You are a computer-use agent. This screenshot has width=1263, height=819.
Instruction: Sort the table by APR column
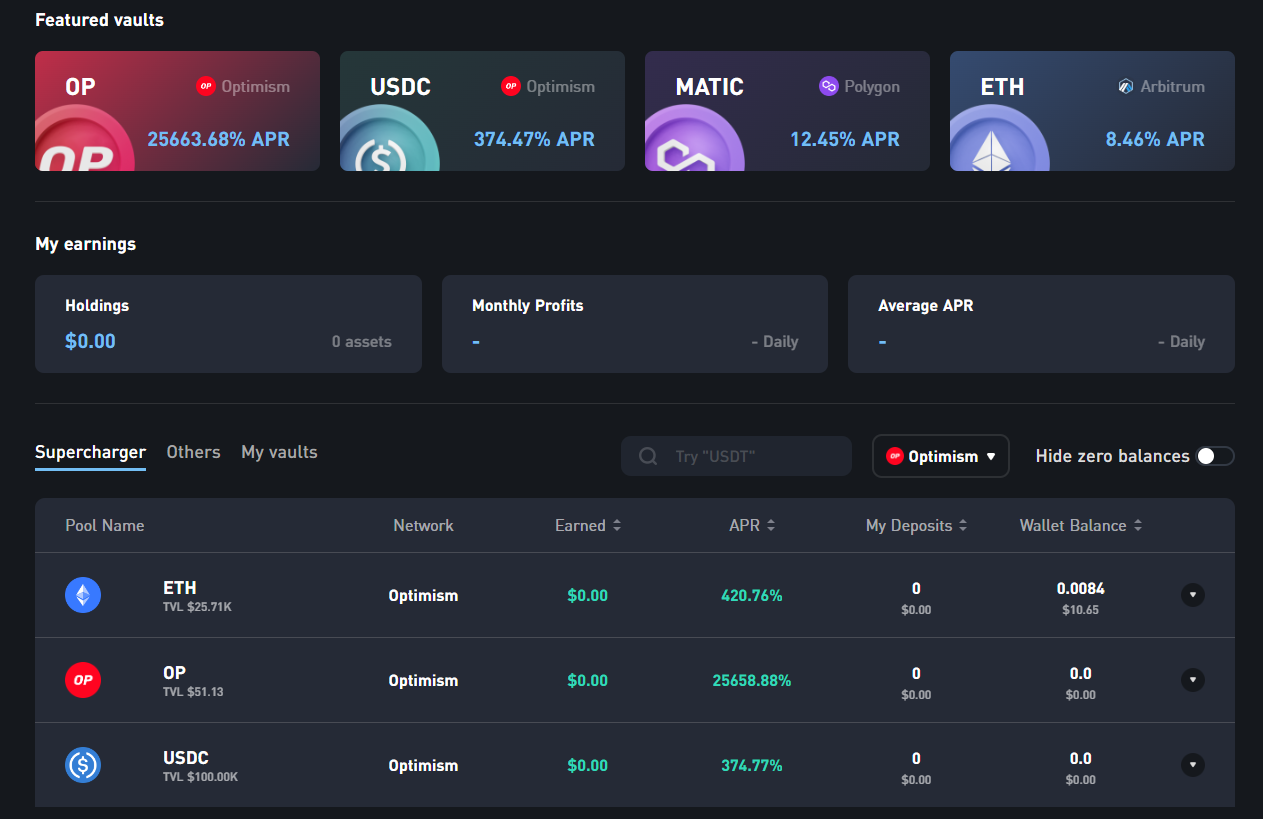click(752, 525)
